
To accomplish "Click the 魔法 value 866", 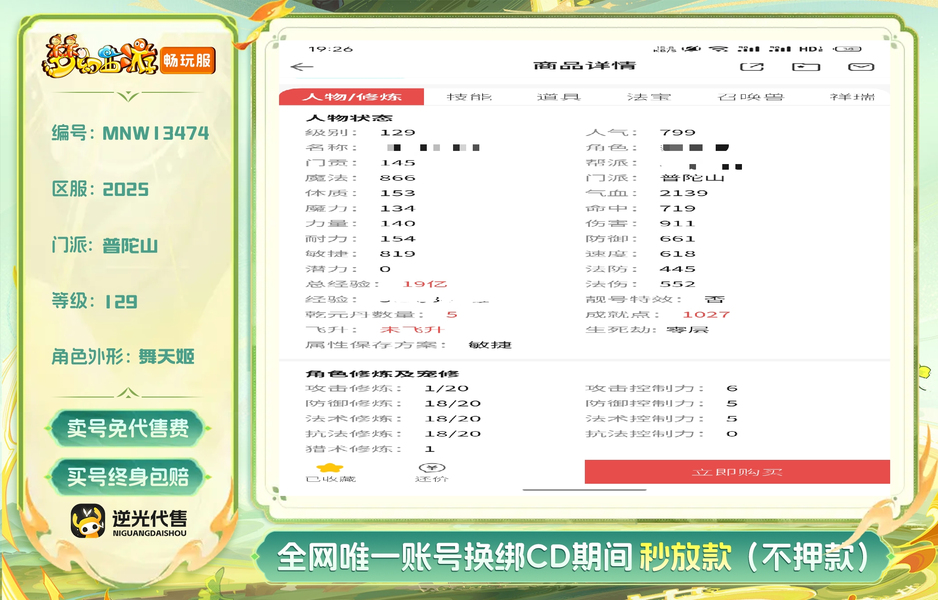I will tap(397, 178).
